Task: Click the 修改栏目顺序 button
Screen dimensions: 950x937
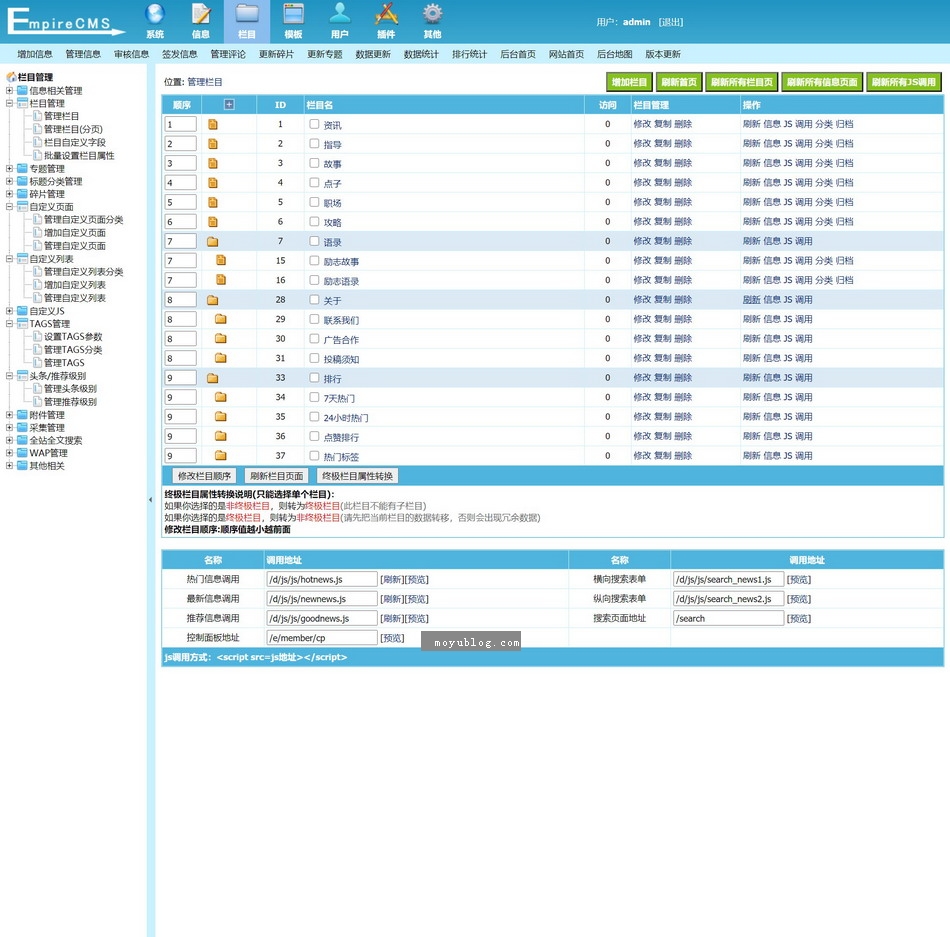Action: point(204,476)
